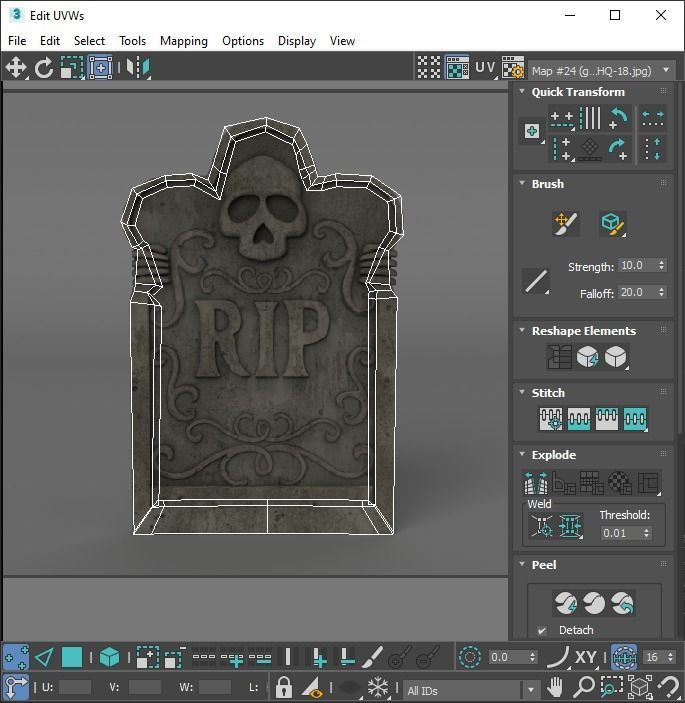
Task: Click the Relax Custom icon
Action: point(616,357)
